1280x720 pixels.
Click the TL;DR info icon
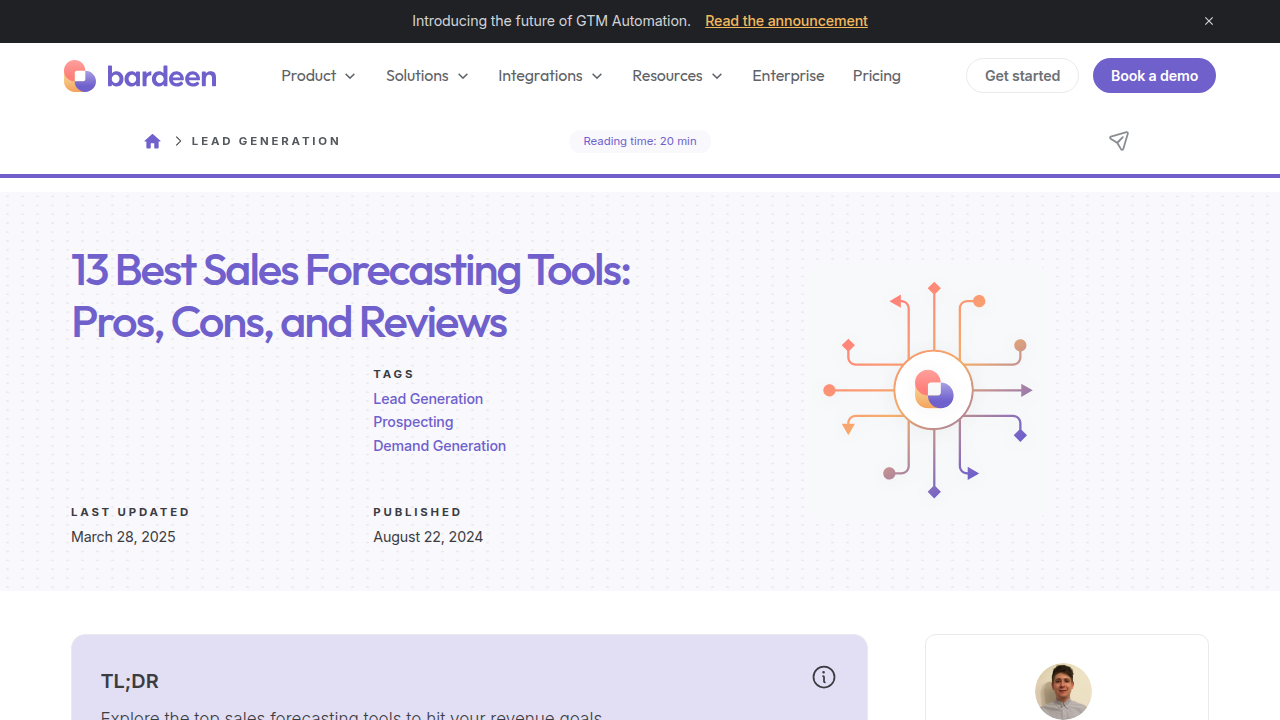click(x=823, y=677)
